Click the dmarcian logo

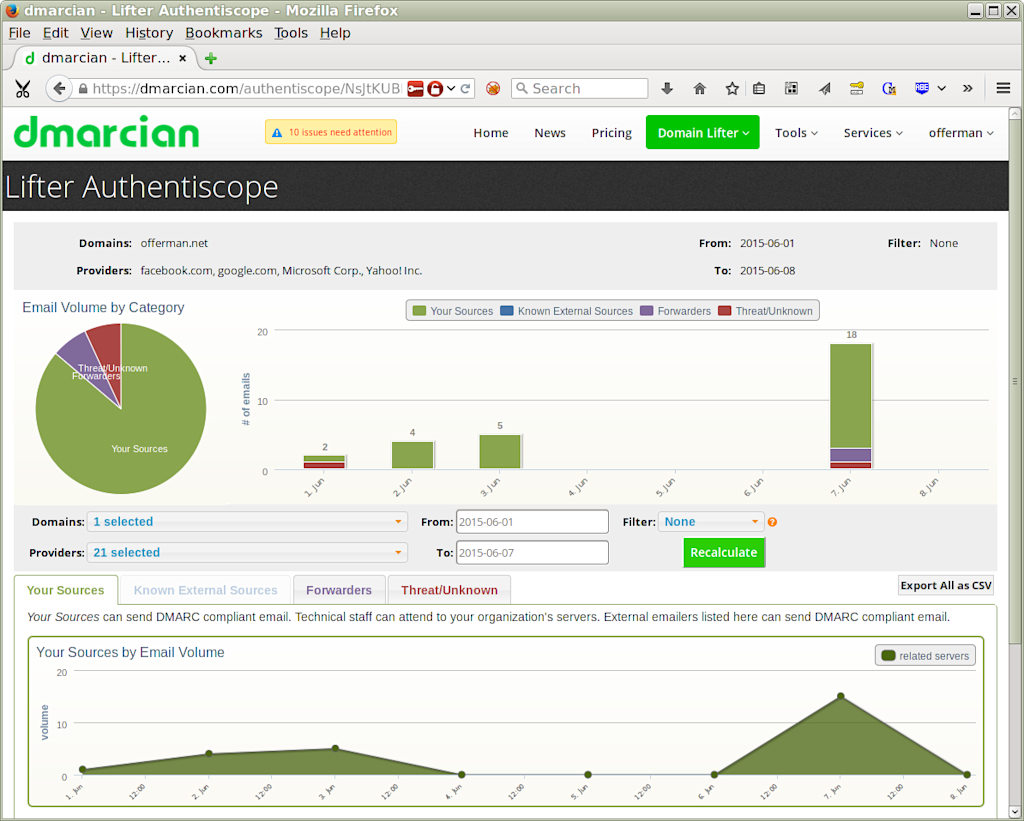tap(106, 132)
